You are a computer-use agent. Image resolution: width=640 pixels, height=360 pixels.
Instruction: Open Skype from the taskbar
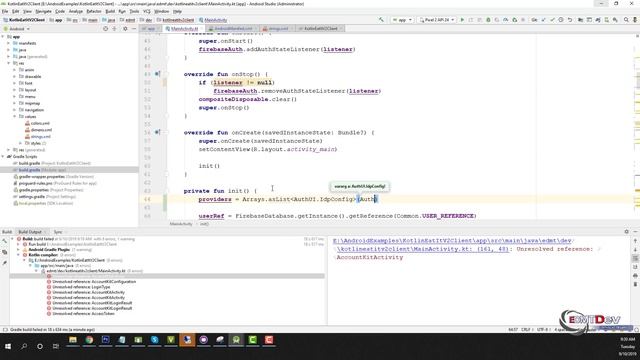pyautogui.click(x=154, y=340)
